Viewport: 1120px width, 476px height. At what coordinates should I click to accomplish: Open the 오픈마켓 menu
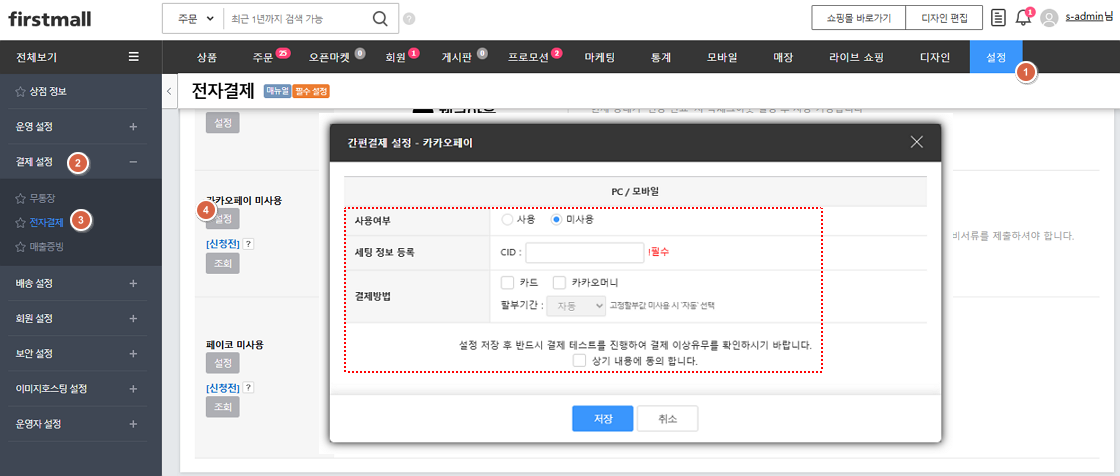[329, 57]
